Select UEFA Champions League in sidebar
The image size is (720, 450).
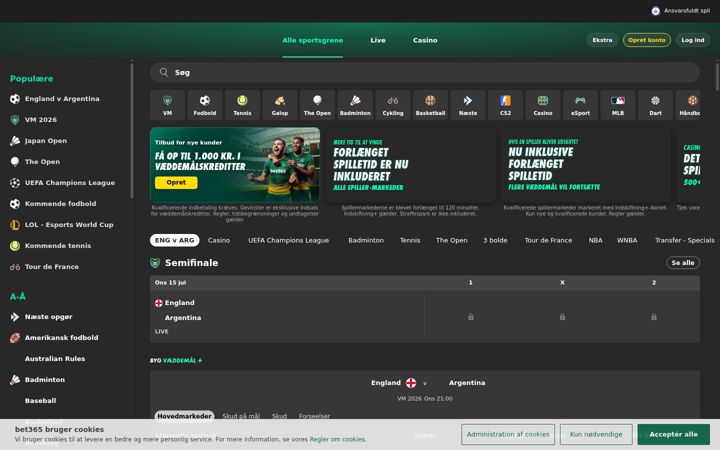point(70,183)
